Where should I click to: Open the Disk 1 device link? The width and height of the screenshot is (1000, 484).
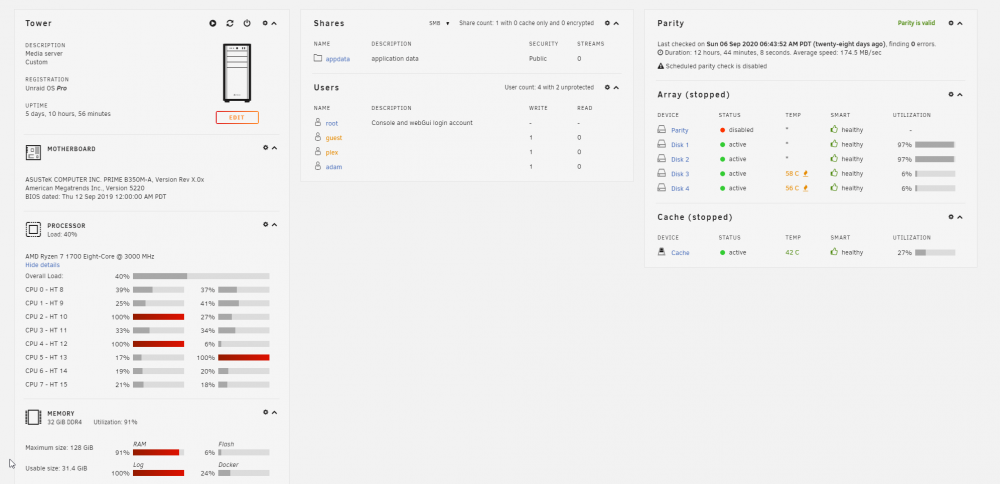[680, 145]
